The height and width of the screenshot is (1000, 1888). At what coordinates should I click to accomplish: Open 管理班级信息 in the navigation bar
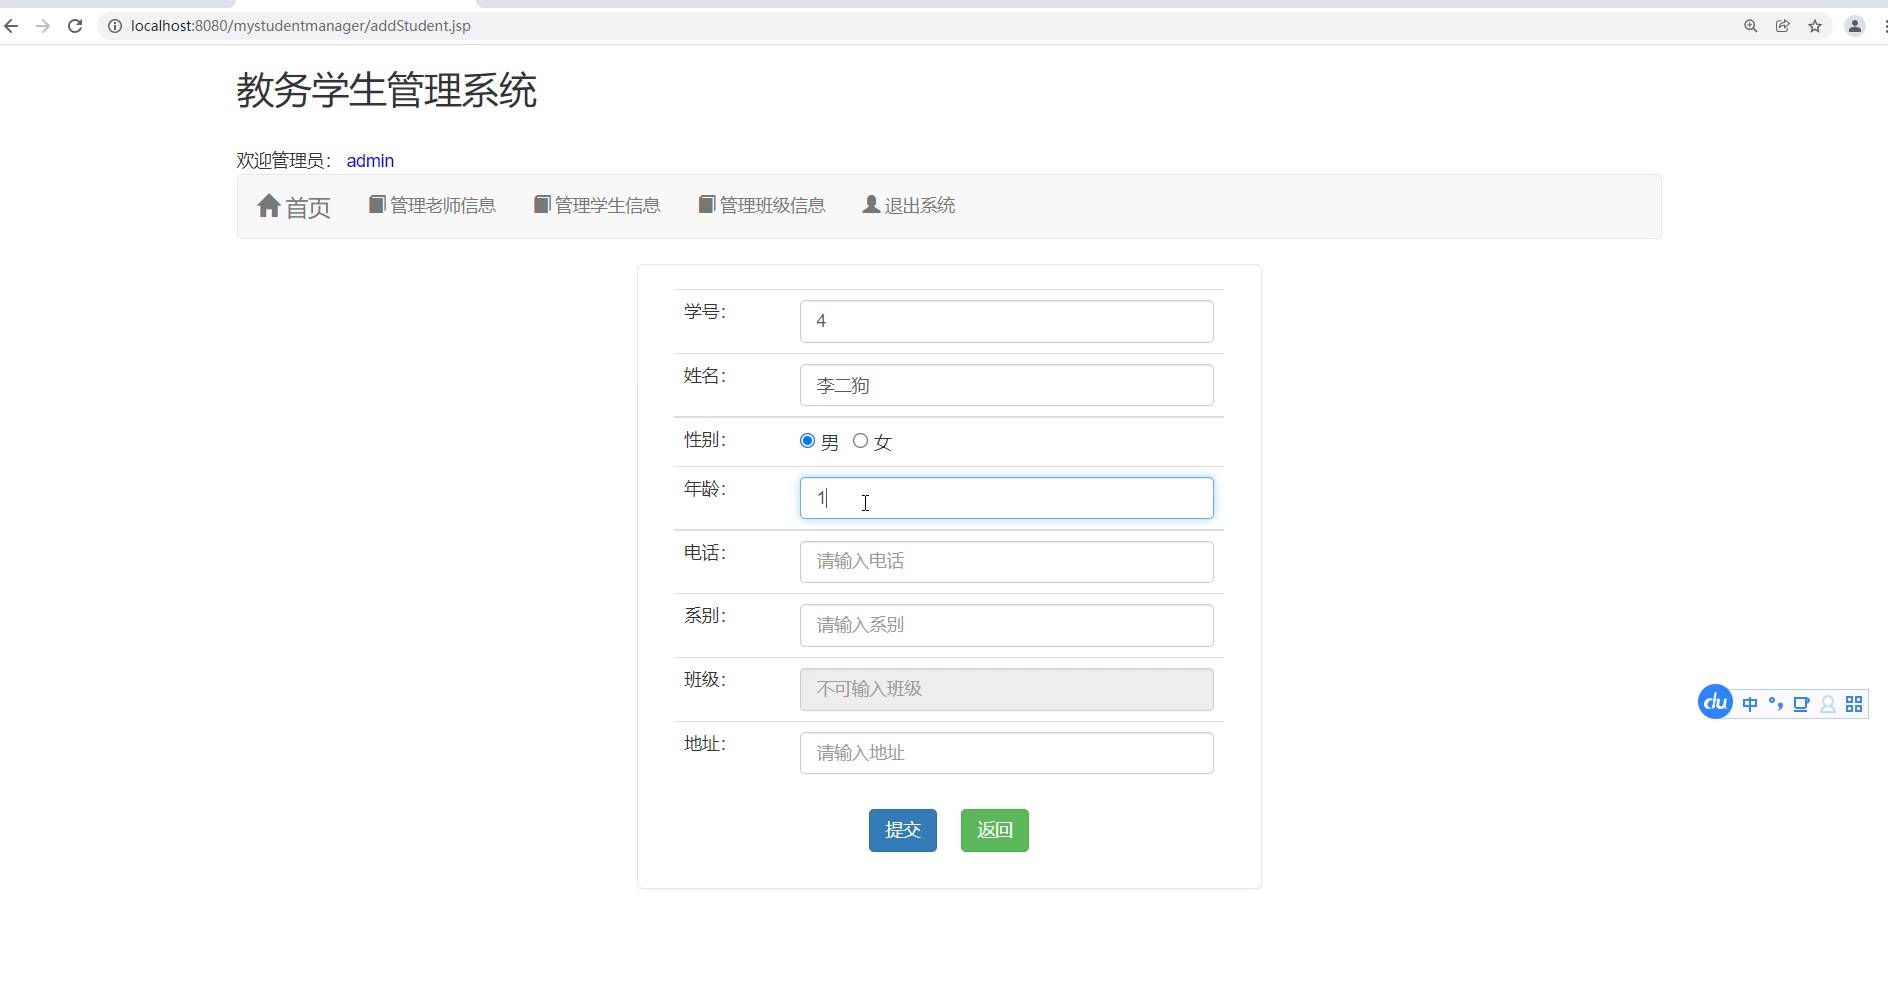pos(762,205)
